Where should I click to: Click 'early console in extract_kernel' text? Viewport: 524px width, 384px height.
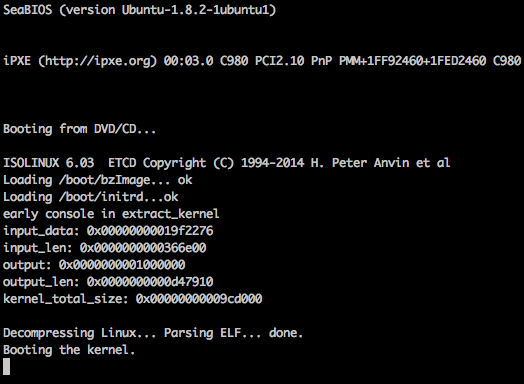111,214
